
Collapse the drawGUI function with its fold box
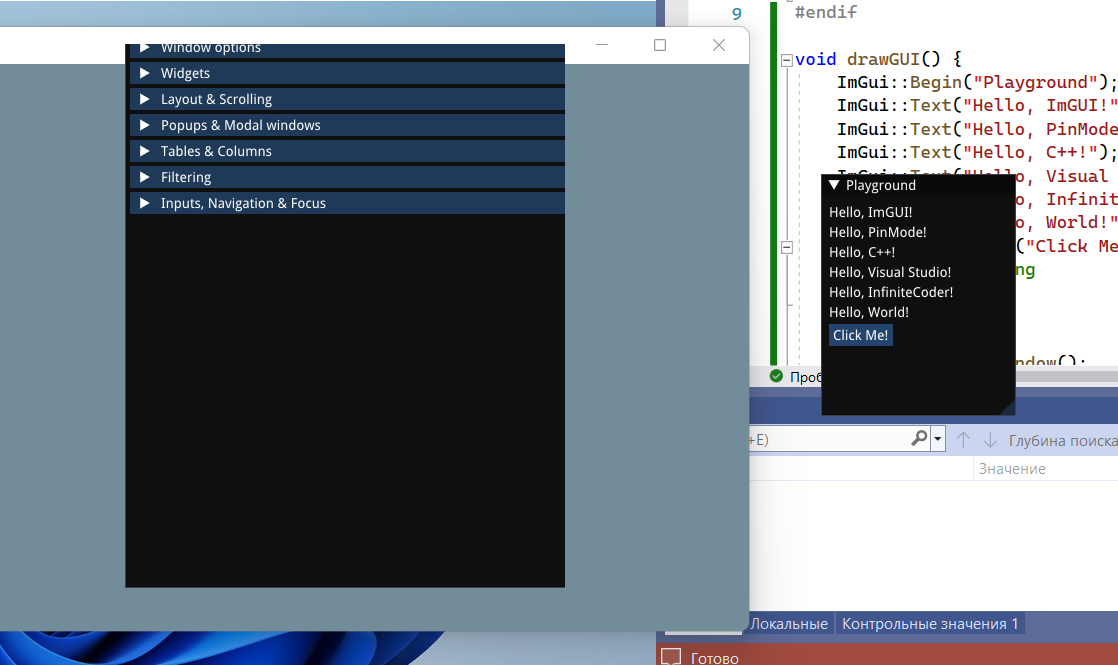pyautogui.click(x=787, y=59)
